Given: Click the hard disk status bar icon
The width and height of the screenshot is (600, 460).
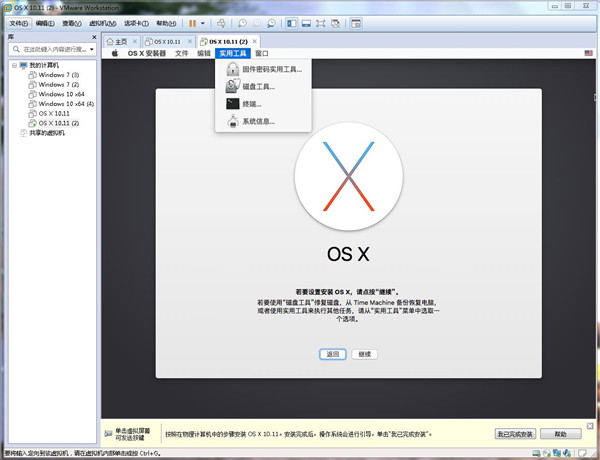Looking at the screenshot, I should tap(536, 454).
